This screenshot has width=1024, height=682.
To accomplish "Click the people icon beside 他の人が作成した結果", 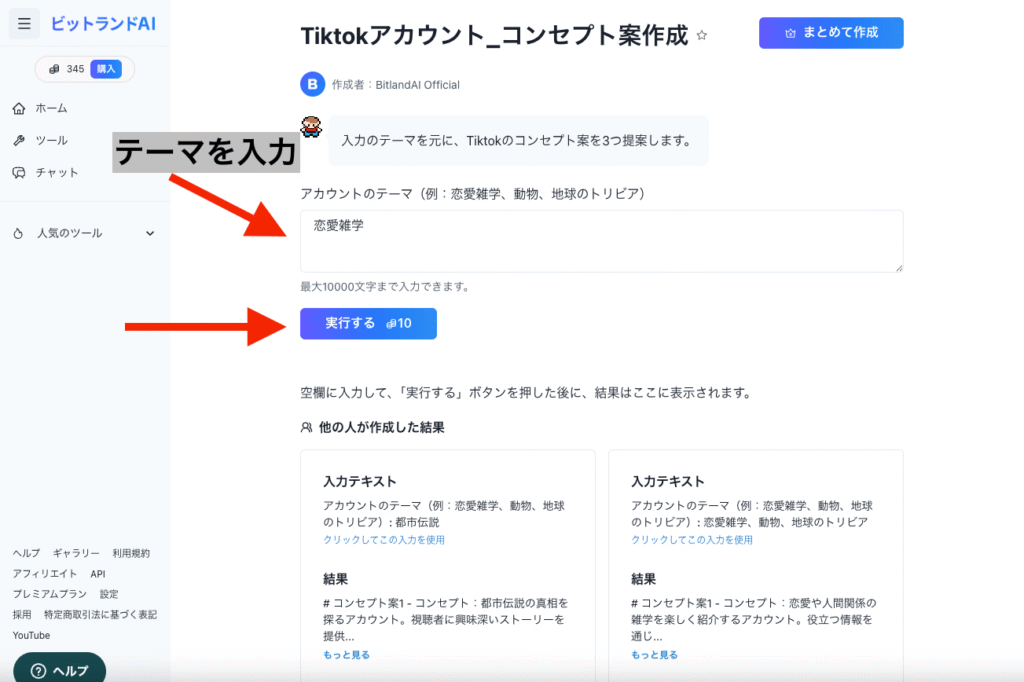I will [x=306, y=427].
